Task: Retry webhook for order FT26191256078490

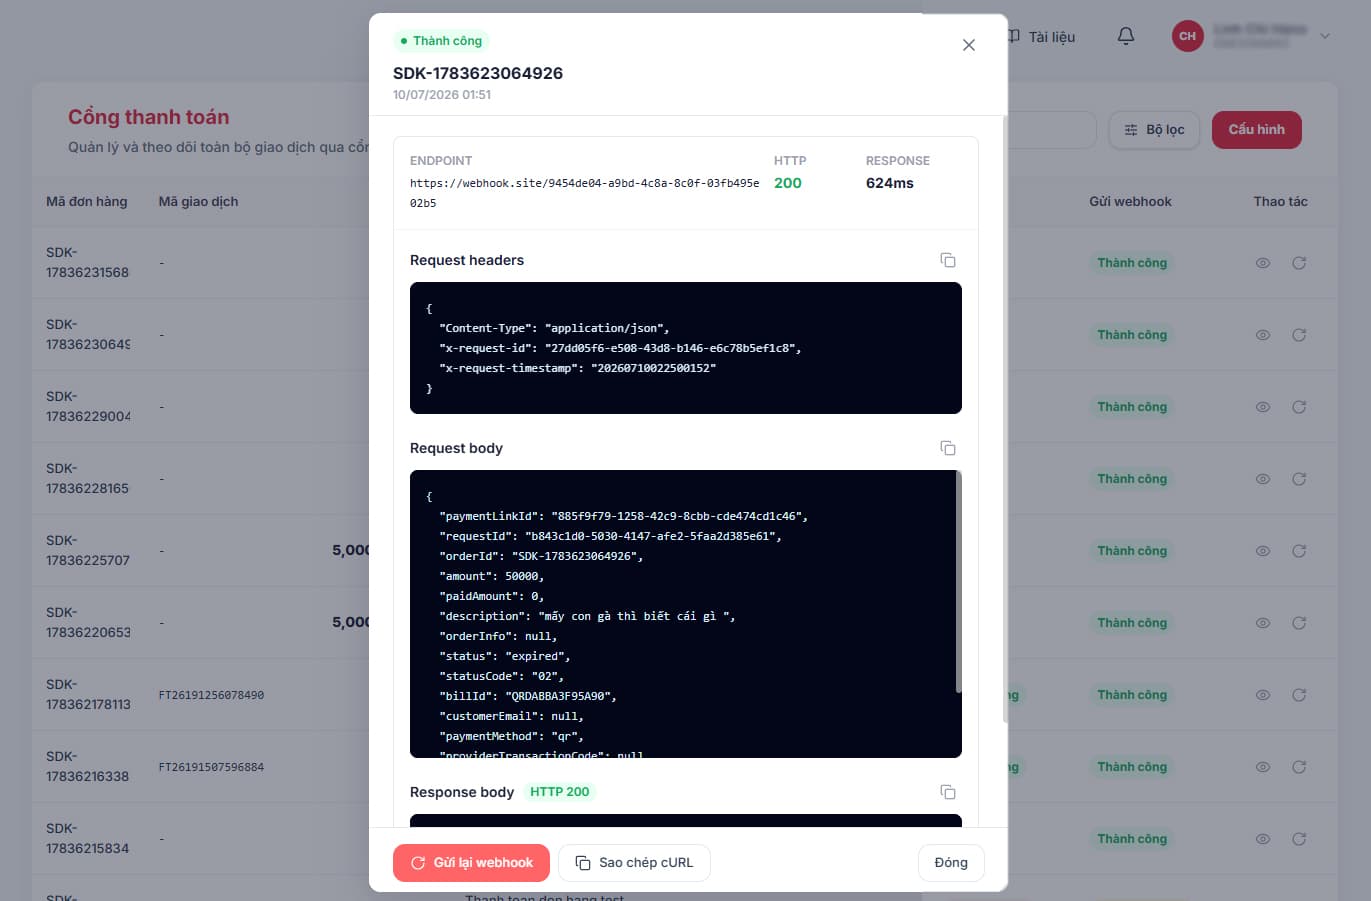Action: [1299, 695]
